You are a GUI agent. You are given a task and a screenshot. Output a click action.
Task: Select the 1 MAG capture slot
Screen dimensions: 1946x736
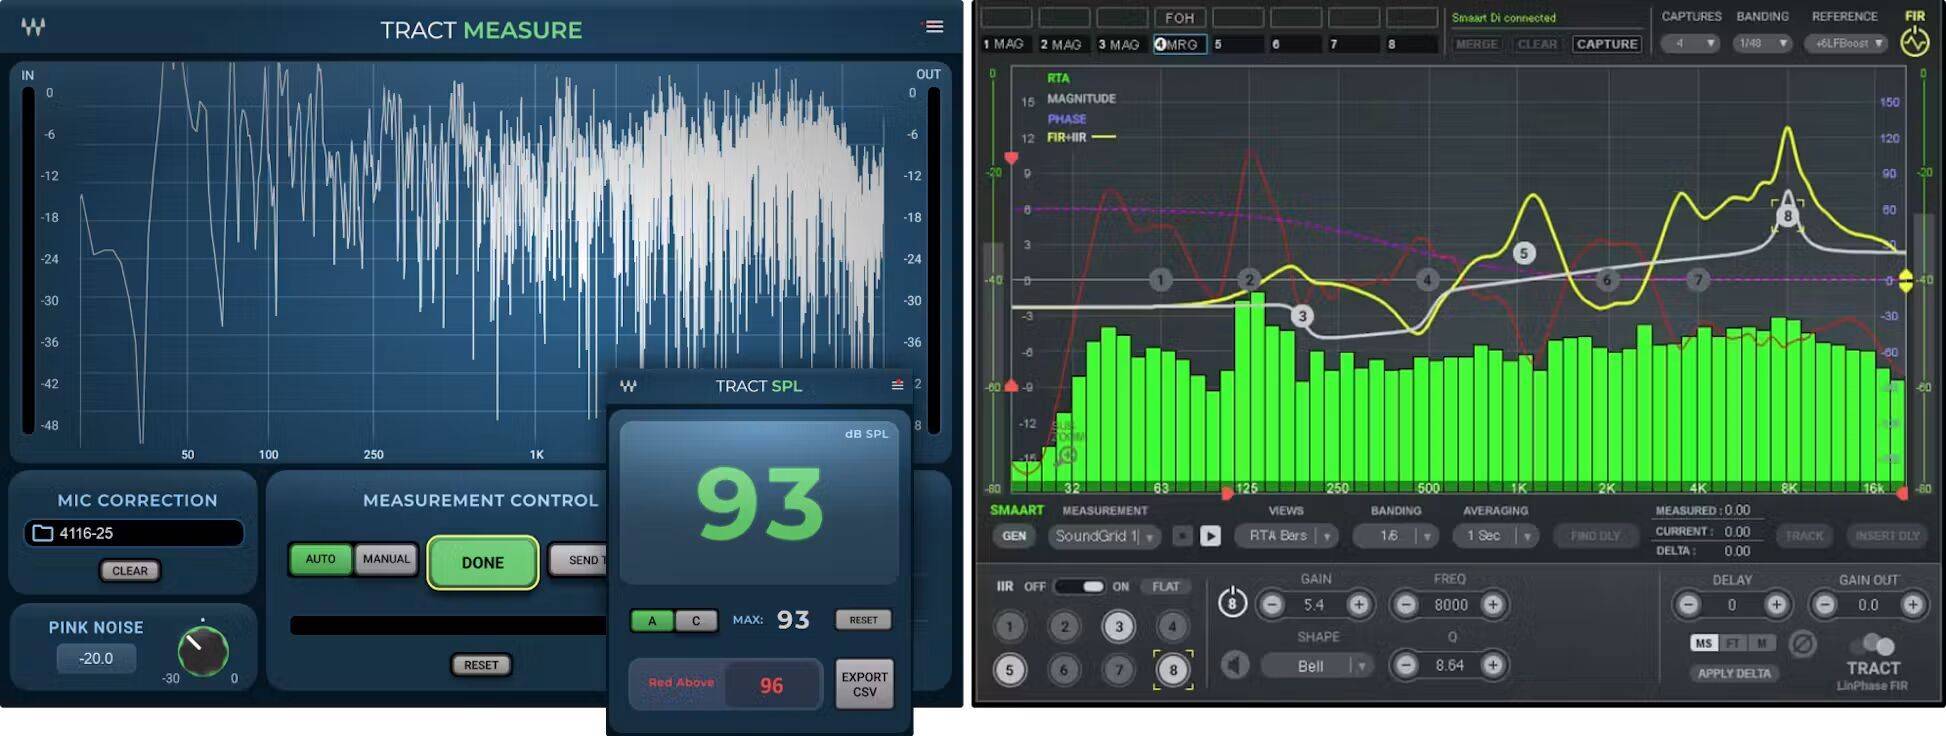(1005, 44)
